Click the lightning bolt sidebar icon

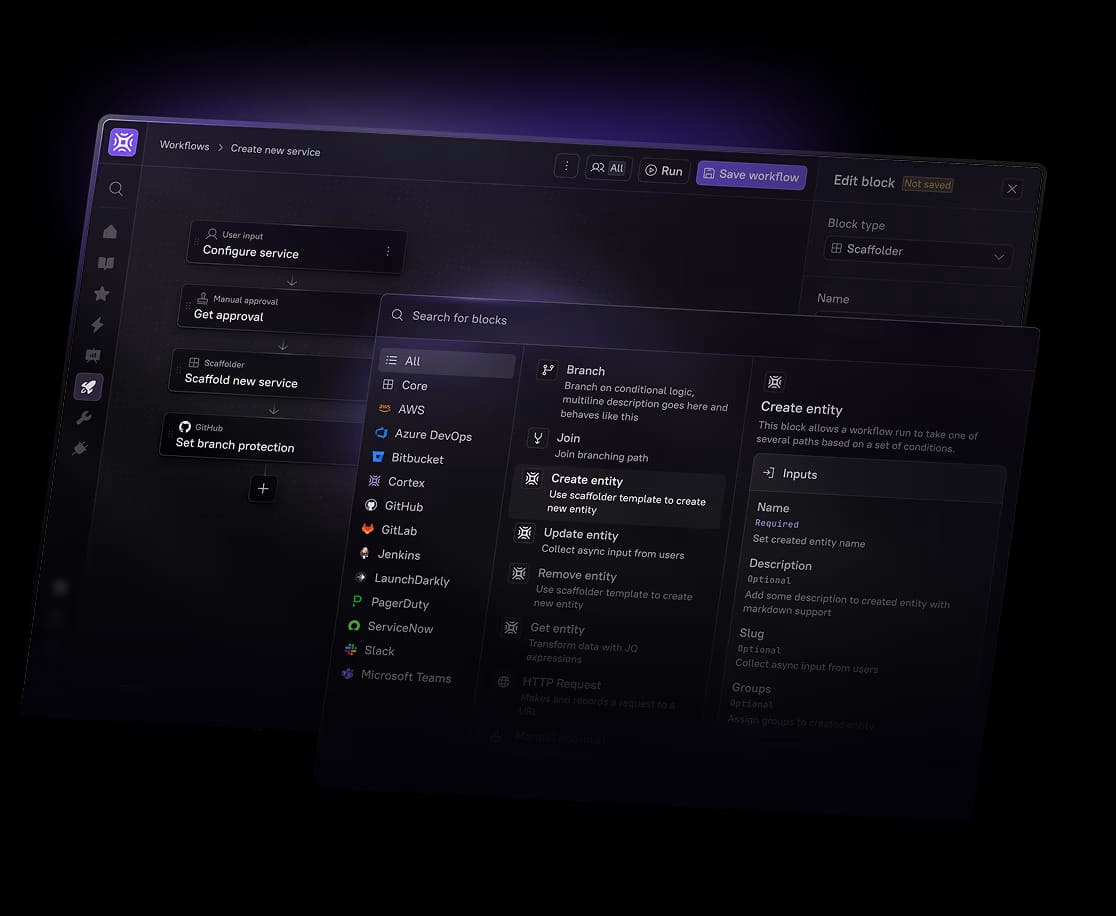[x=97, y=325]
